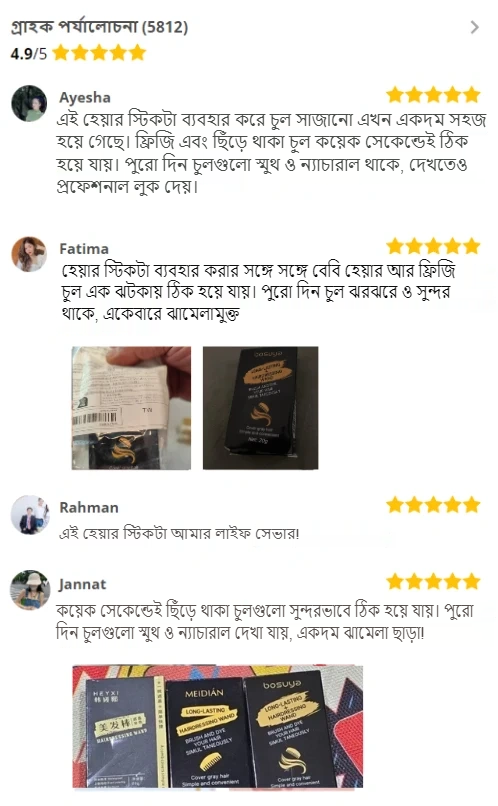Select the Jannat reviewer name
The image size is (498, 806).
tap(82, 584)
